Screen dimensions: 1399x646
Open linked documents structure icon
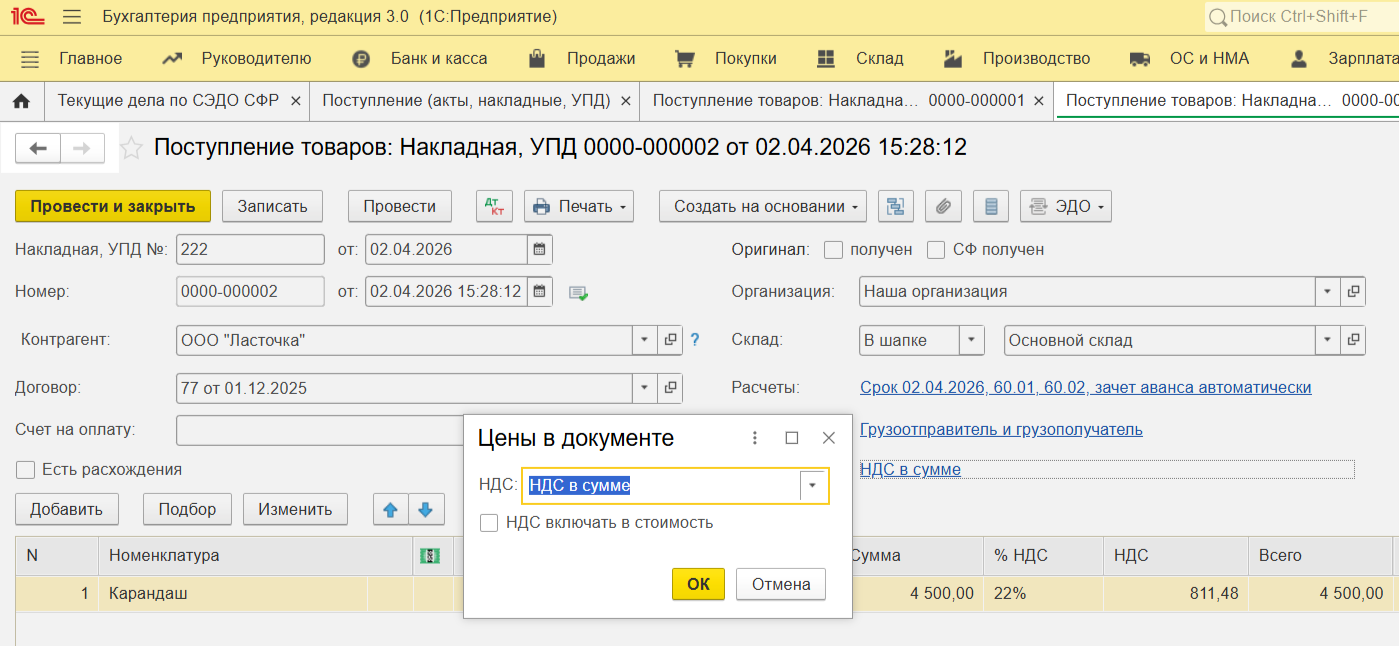(896, 206)
